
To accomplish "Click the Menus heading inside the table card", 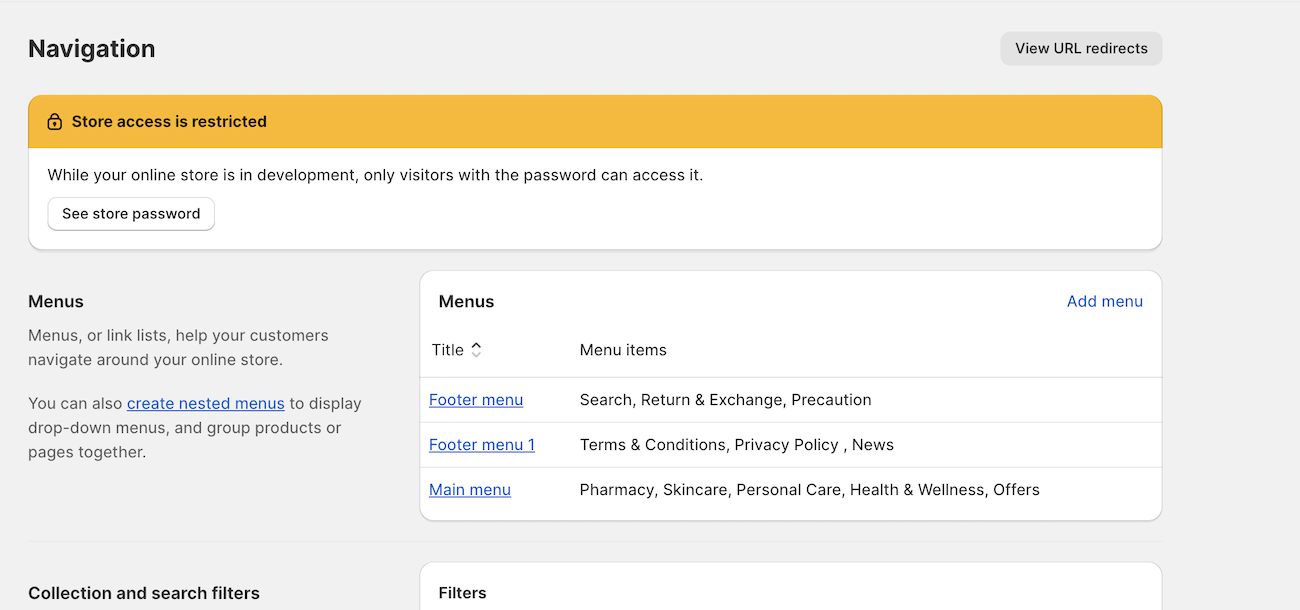I will [467, 302].
